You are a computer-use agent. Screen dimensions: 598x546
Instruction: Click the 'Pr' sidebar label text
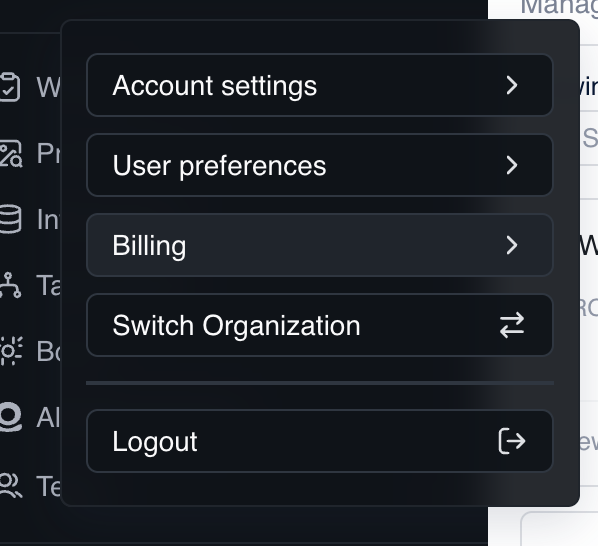point(48,154)
